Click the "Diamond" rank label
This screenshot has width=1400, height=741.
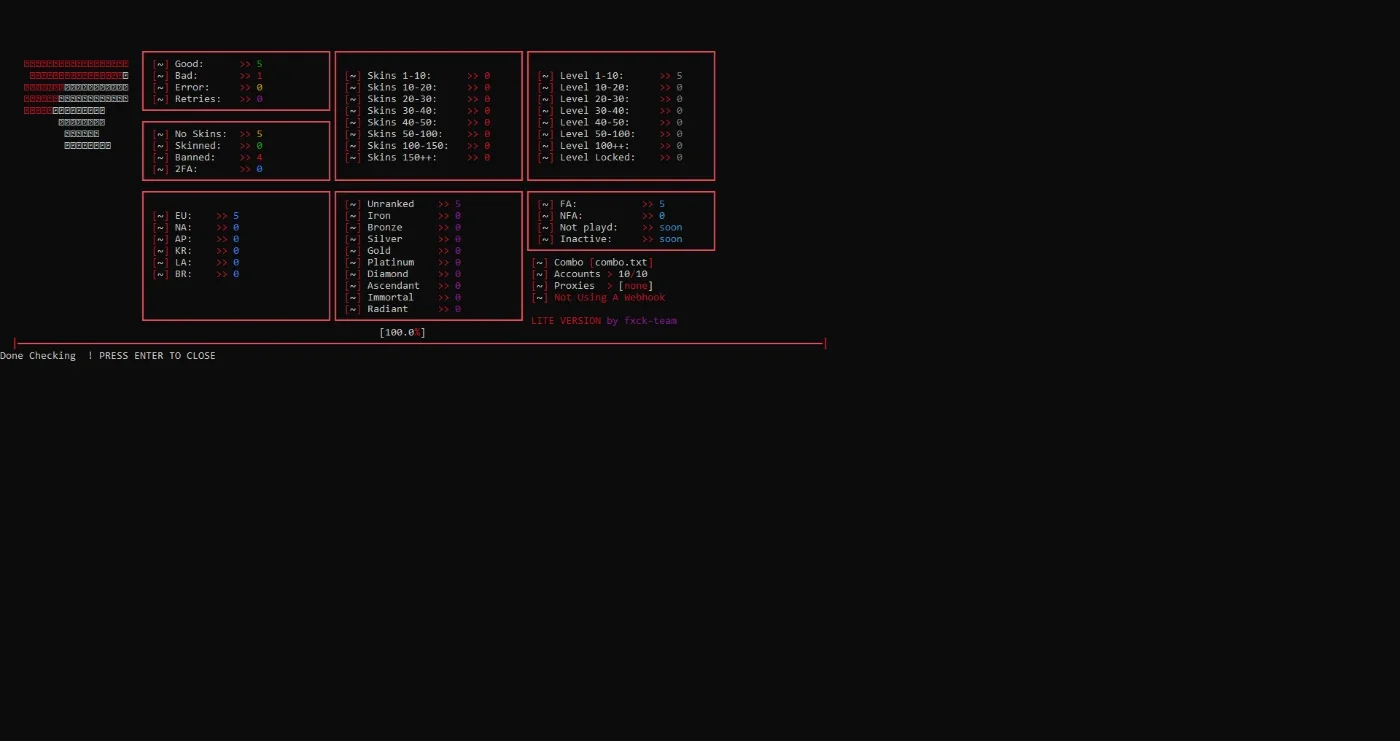pyautogui.click(x=388, y=274)
